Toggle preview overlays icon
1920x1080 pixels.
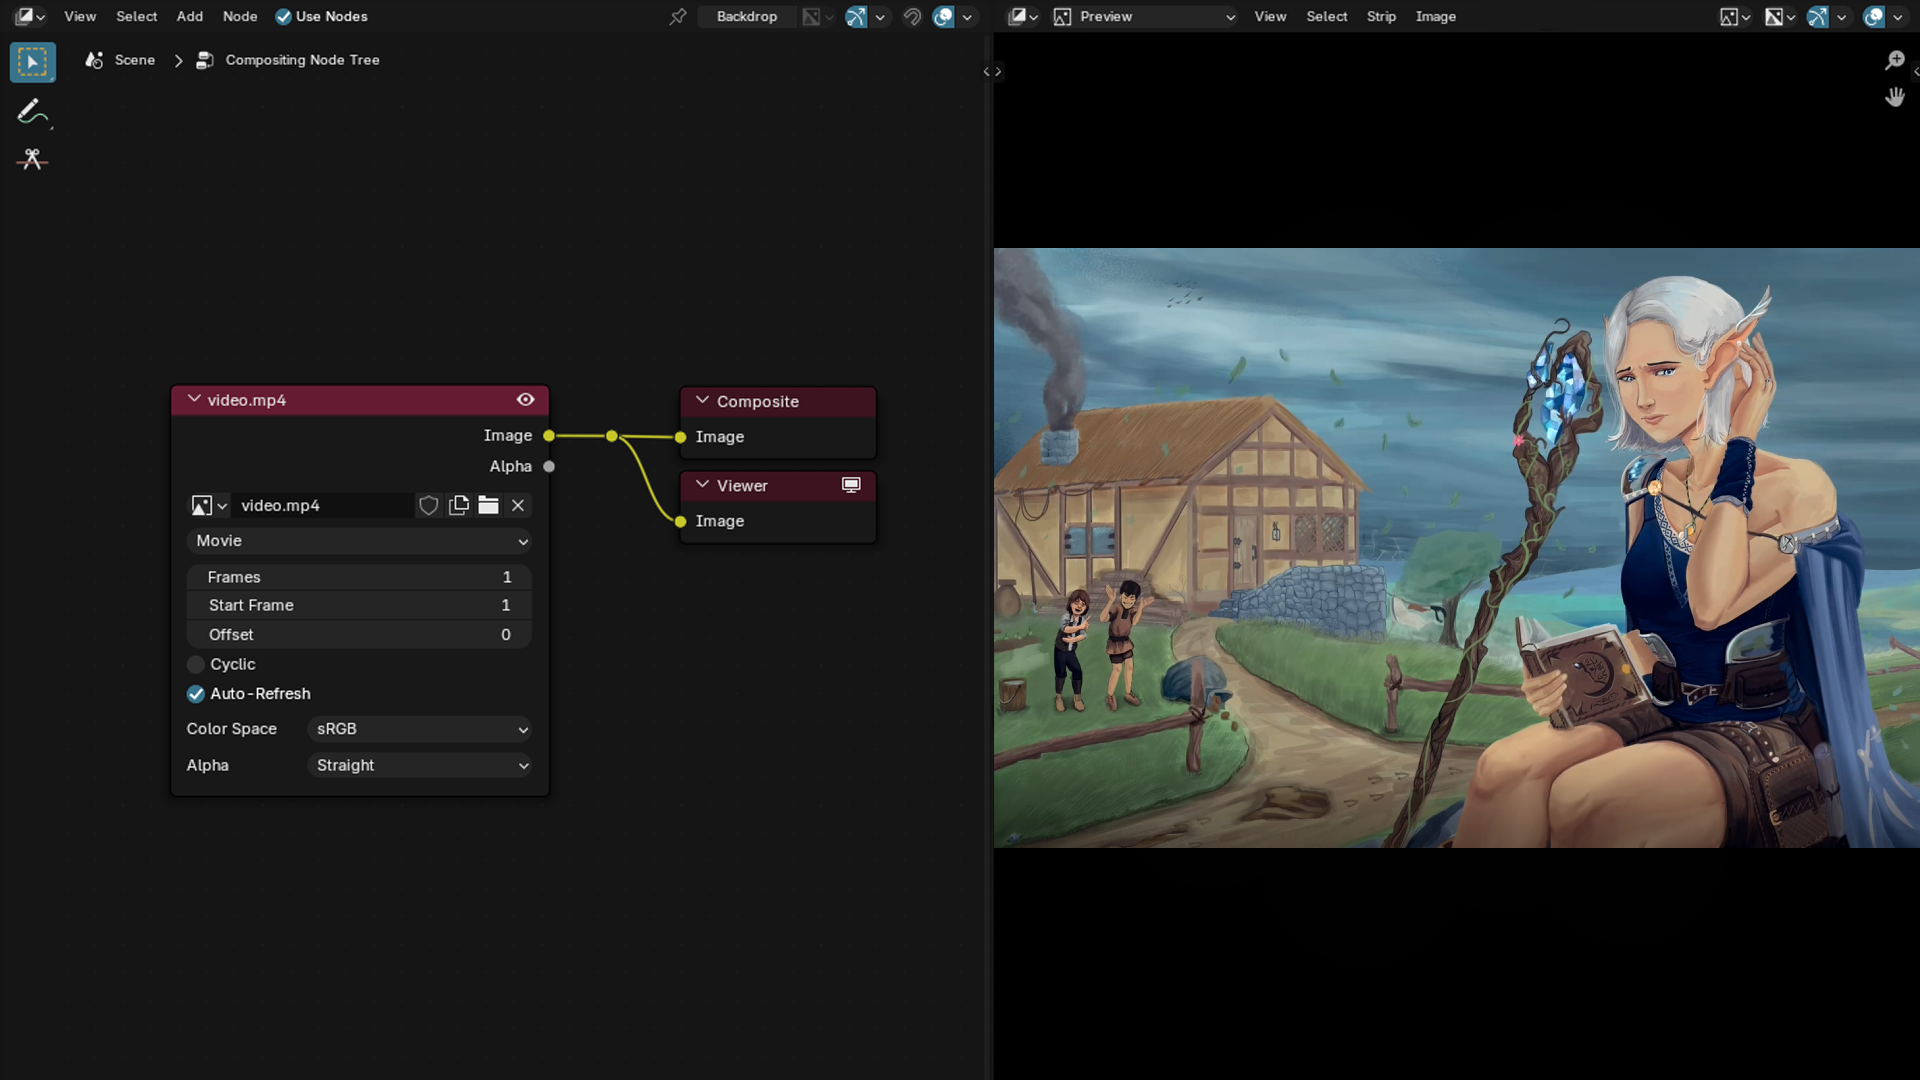point(1874,16)
